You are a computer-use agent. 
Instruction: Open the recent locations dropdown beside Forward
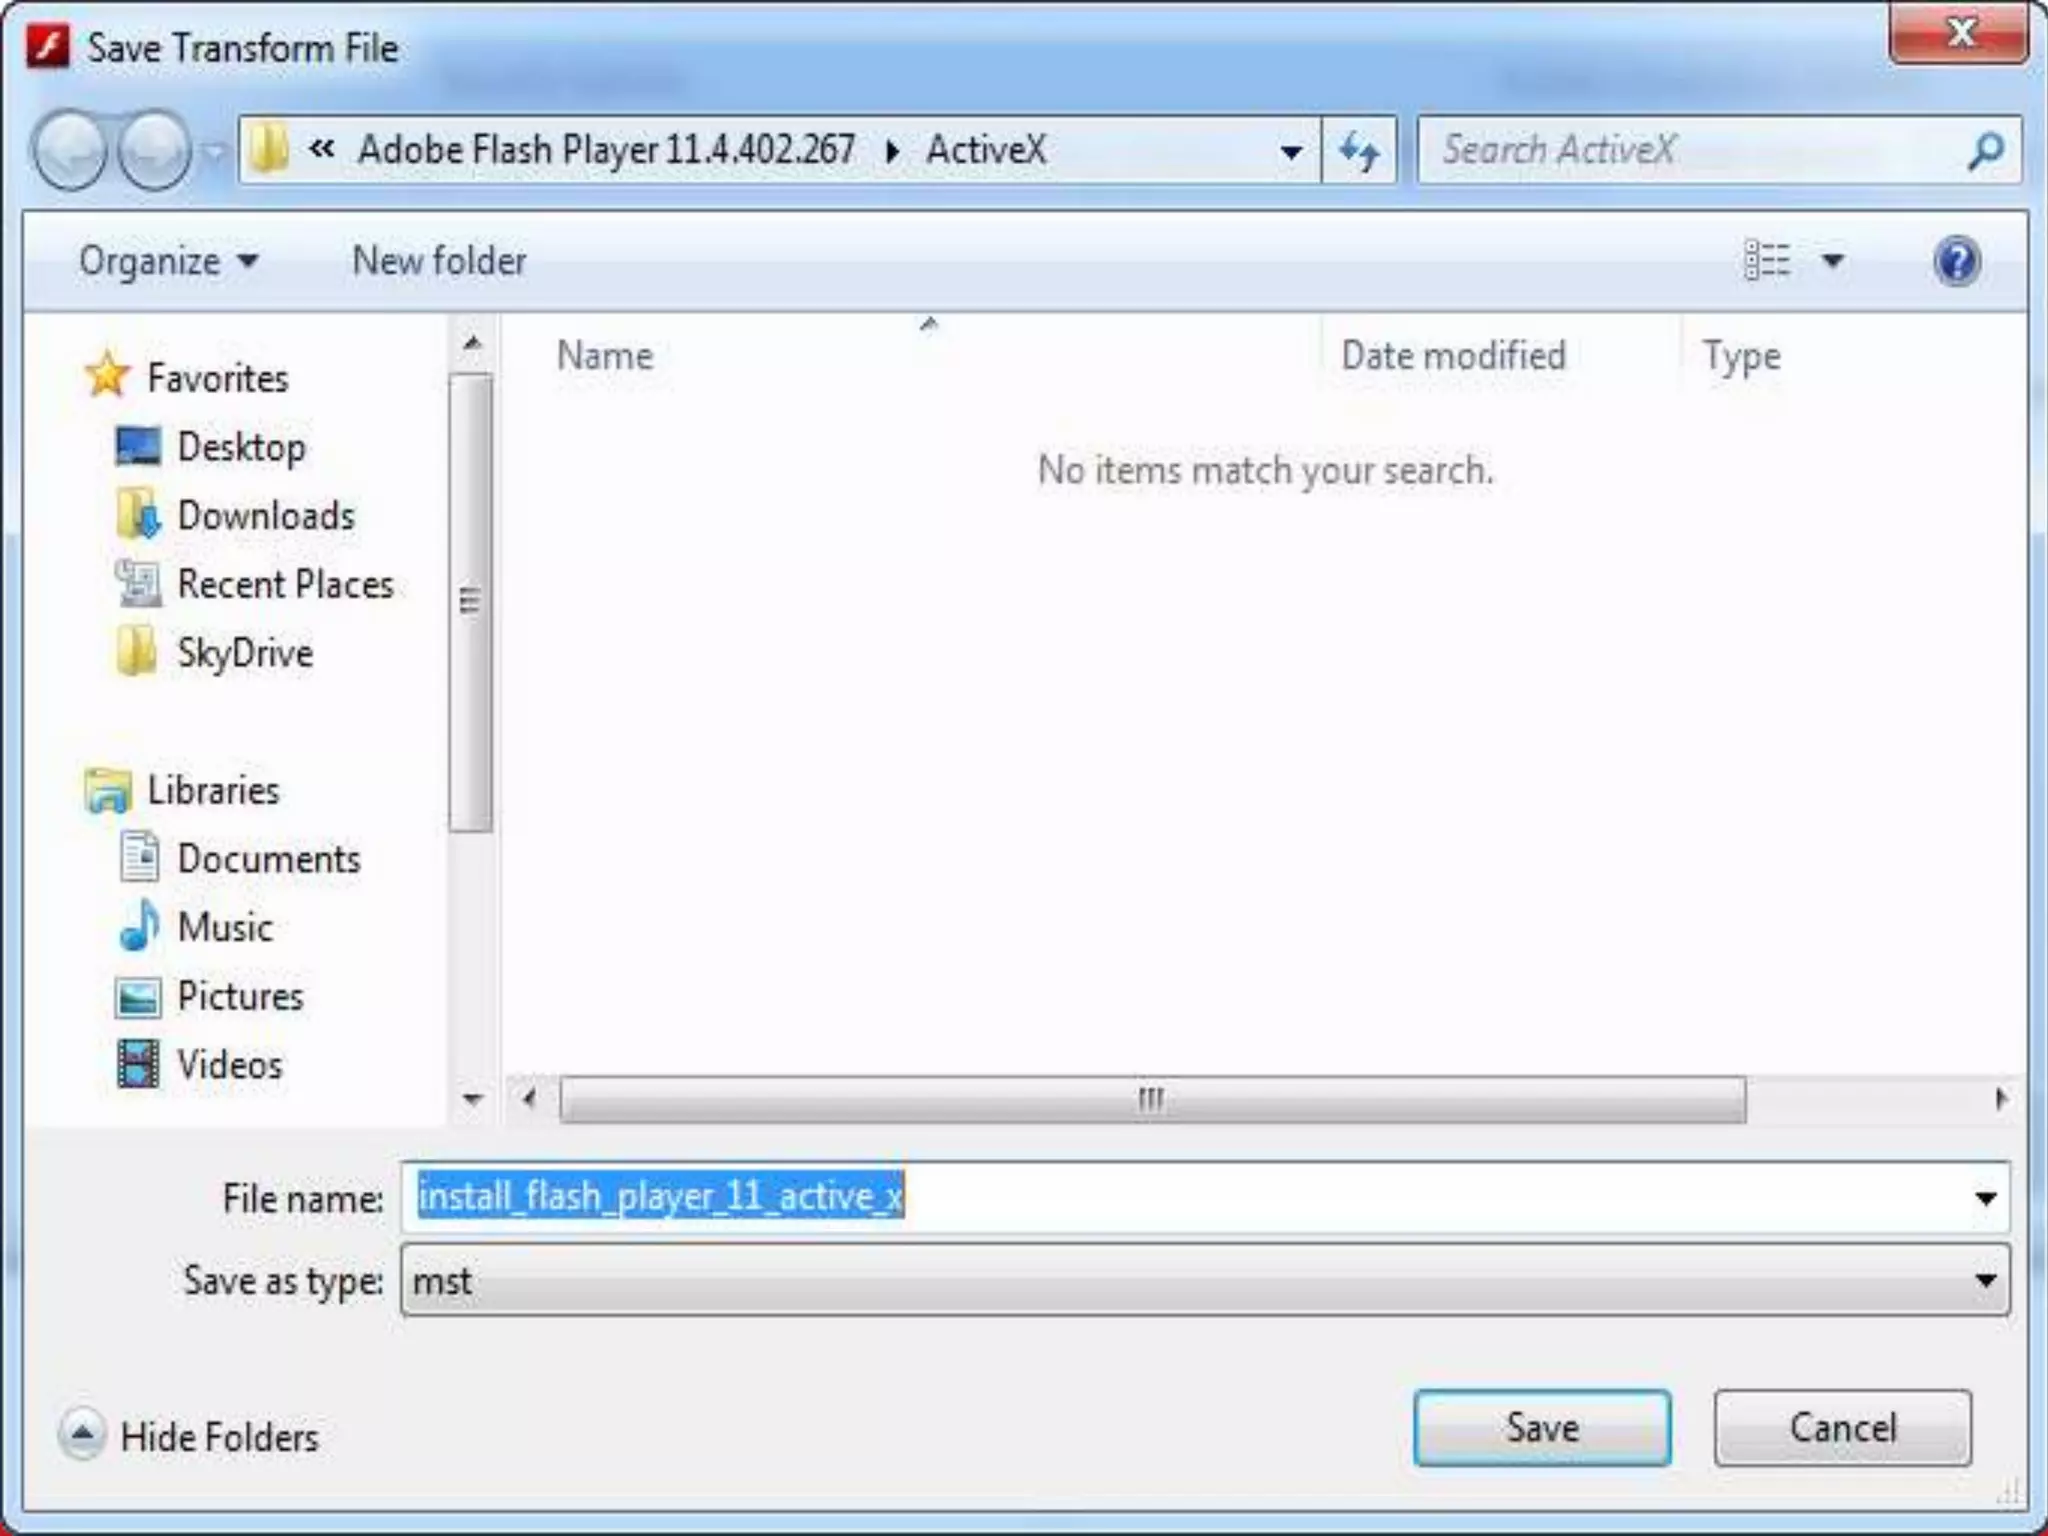212,152
